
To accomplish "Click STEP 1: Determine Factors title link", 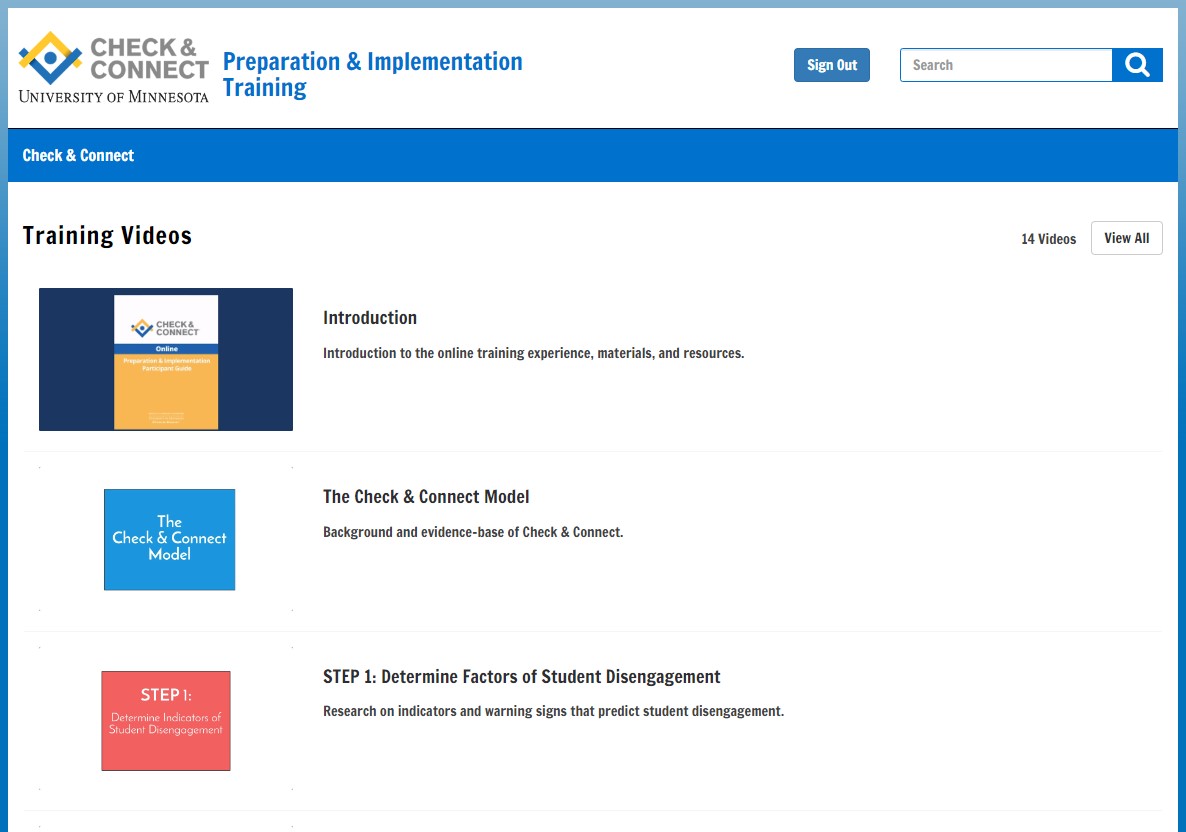I will coord(521,677).
